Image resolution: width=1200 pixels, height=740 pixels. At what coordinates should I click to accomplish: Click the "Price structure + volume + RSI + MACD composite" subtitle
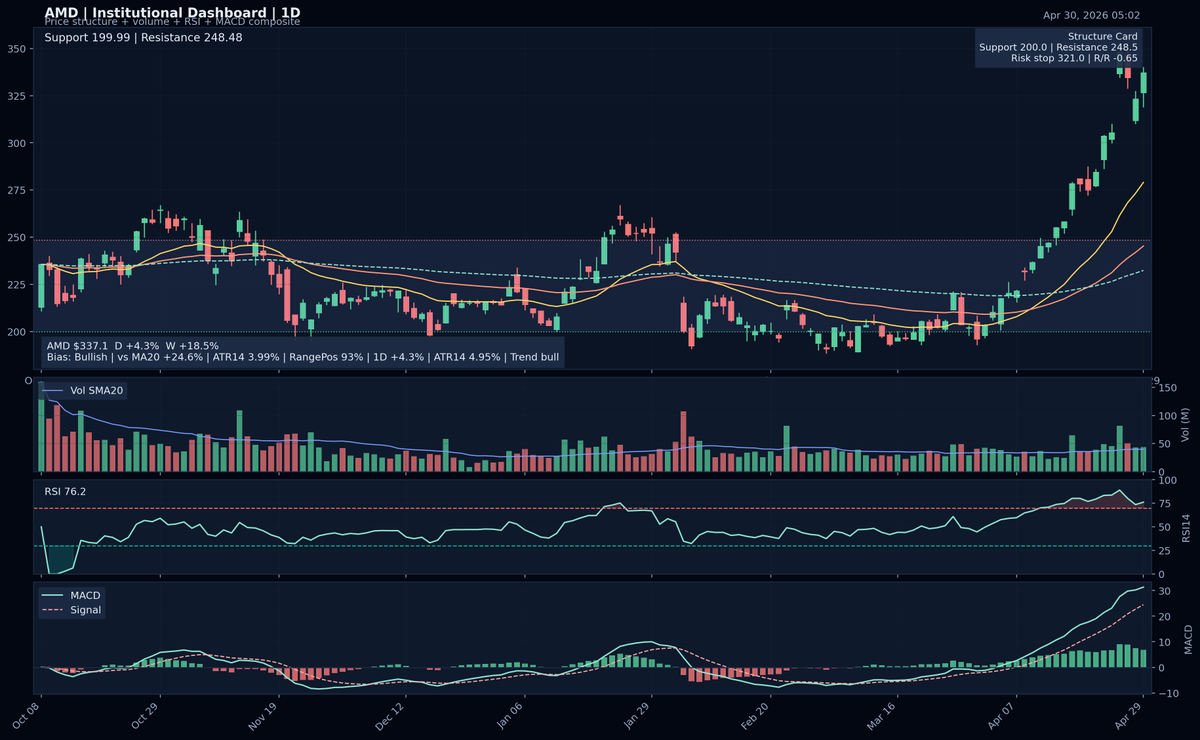click(x=172, y=22)
